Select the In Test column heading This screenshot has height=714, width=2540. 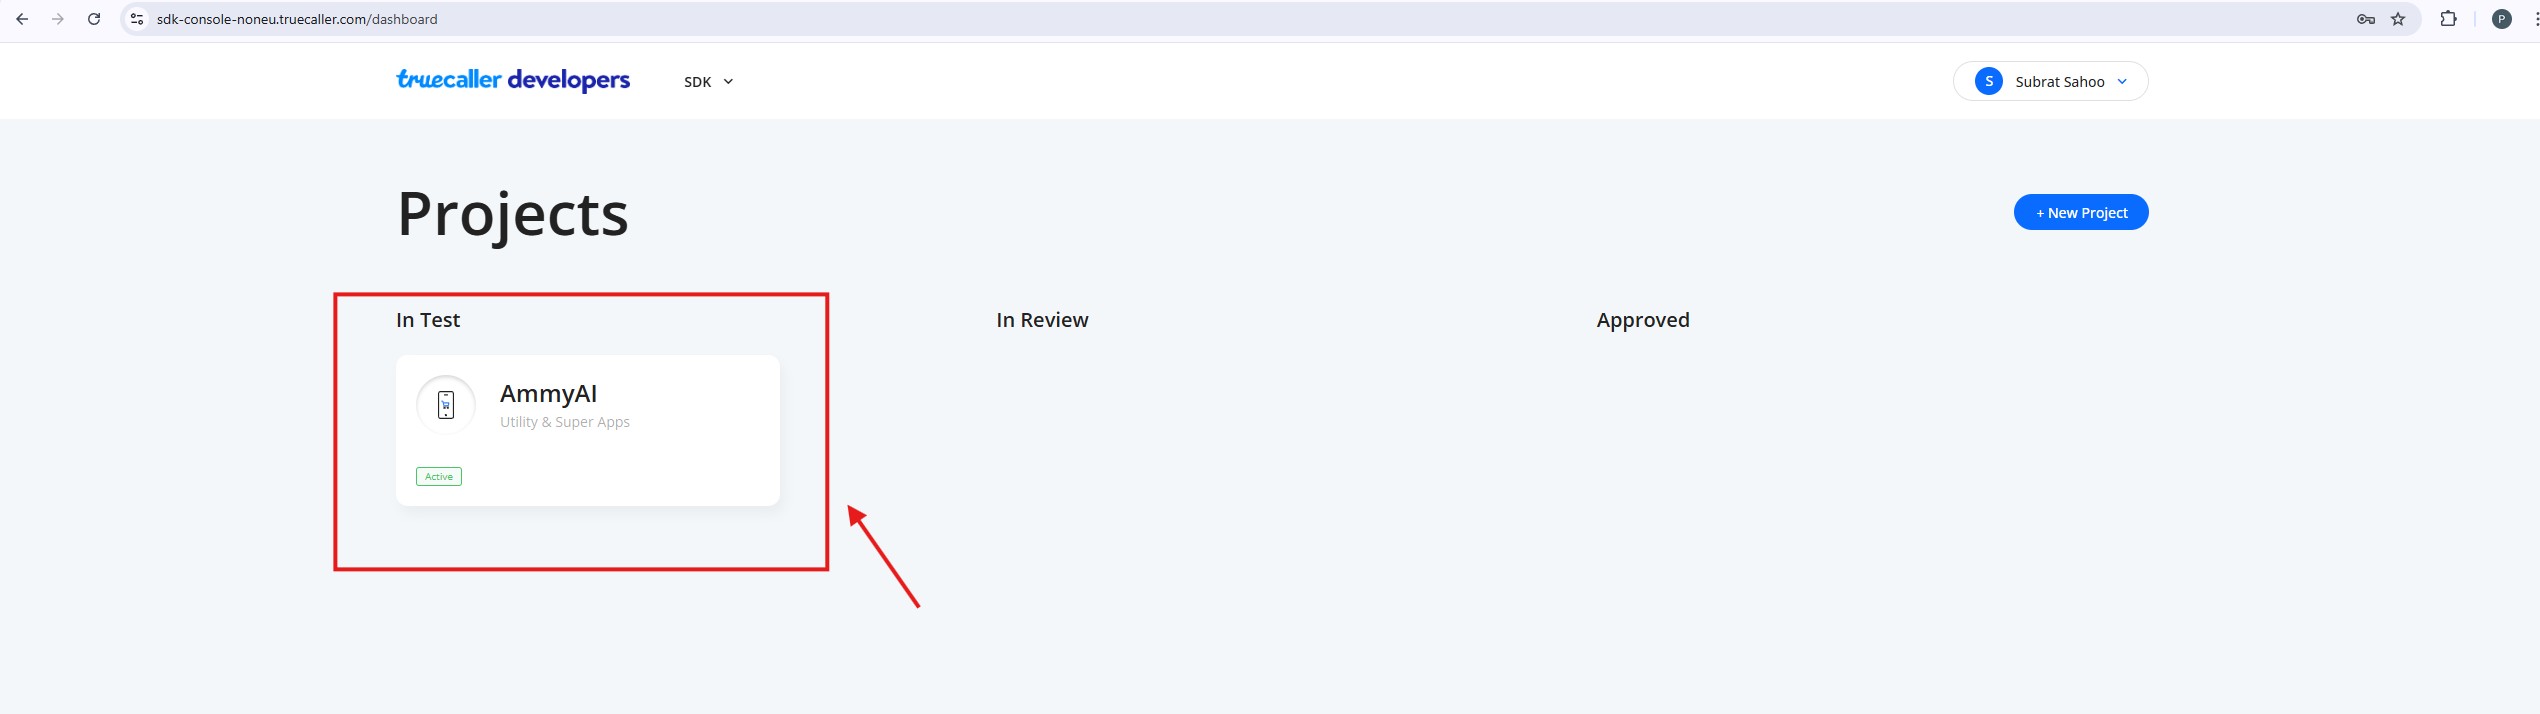pos(428,320)
